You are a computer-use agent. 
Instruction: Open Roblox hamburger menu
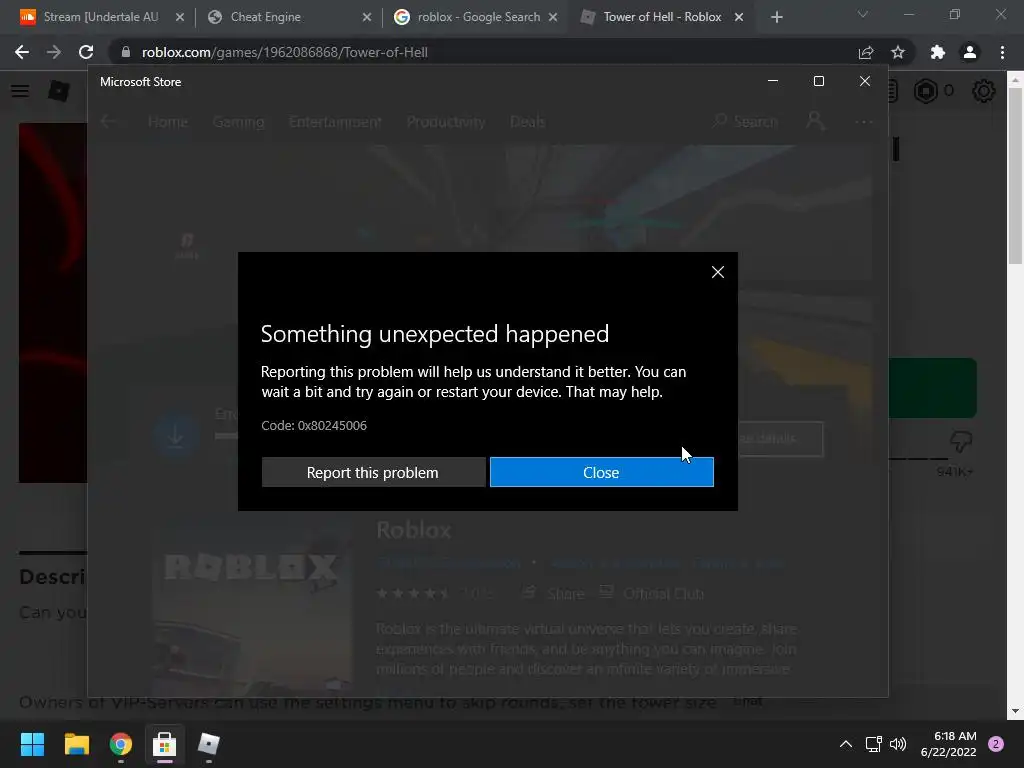(20, 91)
